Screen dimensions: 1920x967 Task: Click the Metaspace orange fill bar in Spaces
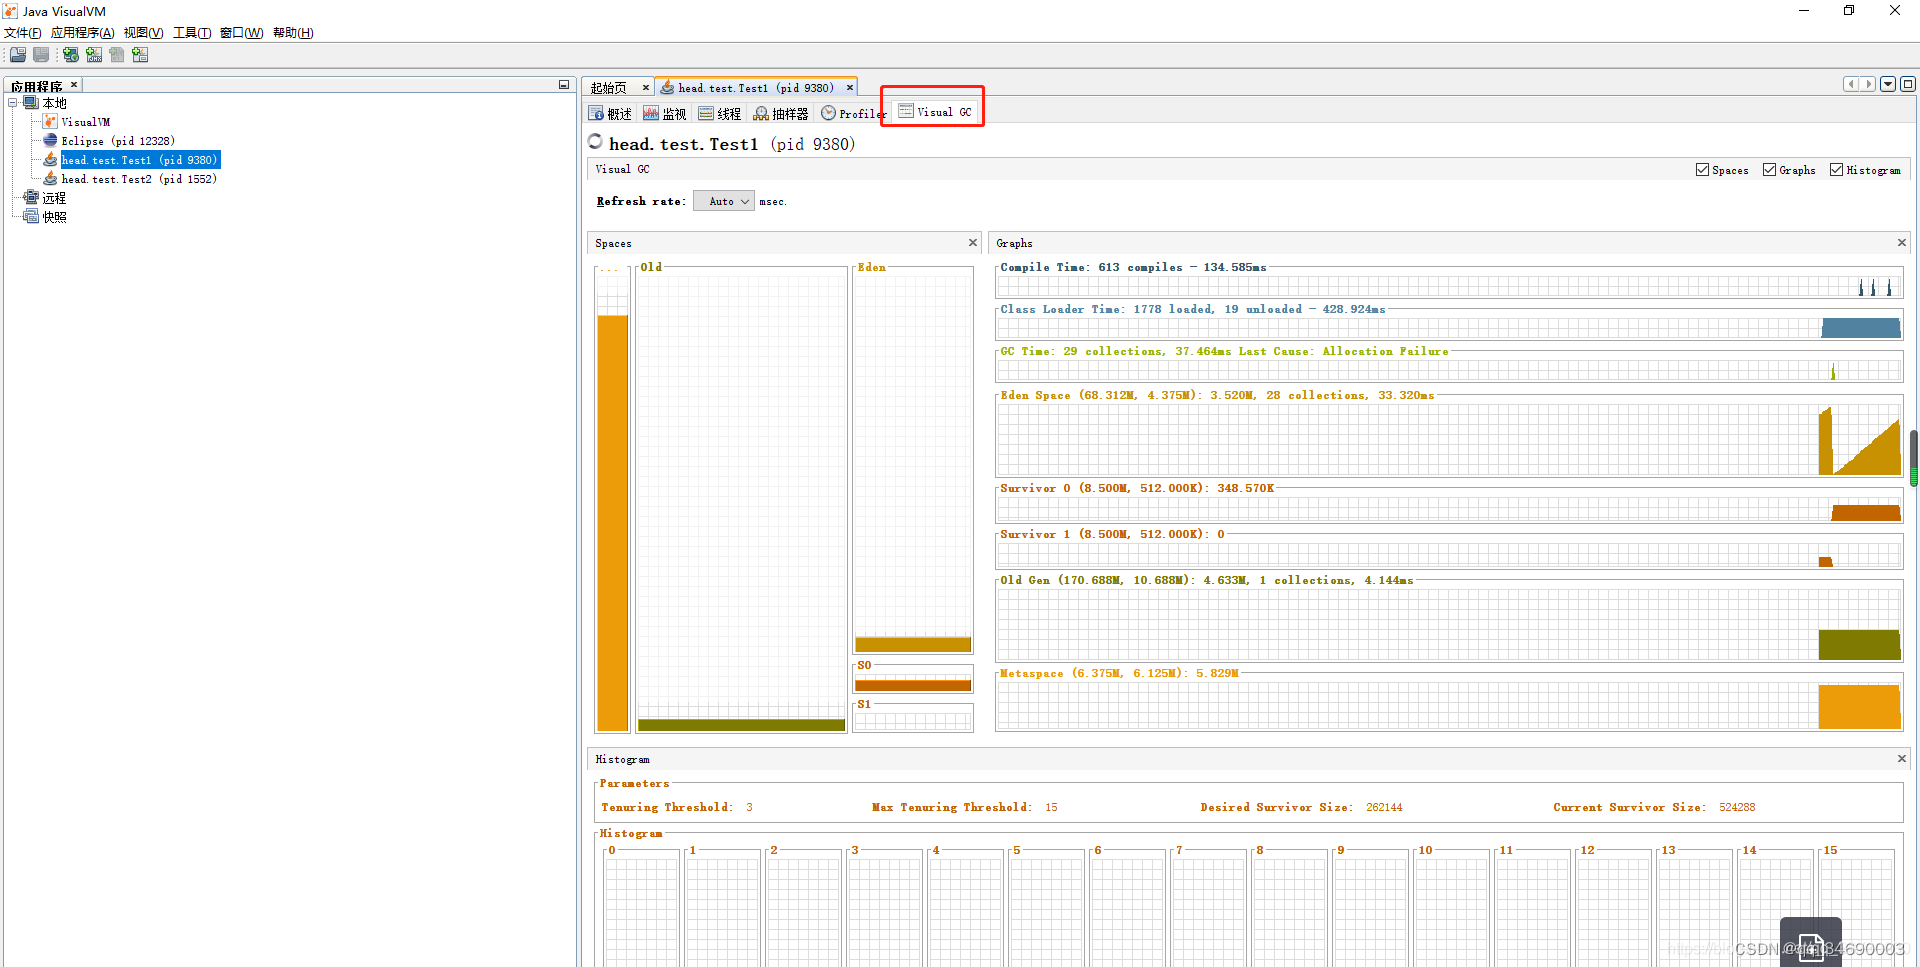[612, 523]
